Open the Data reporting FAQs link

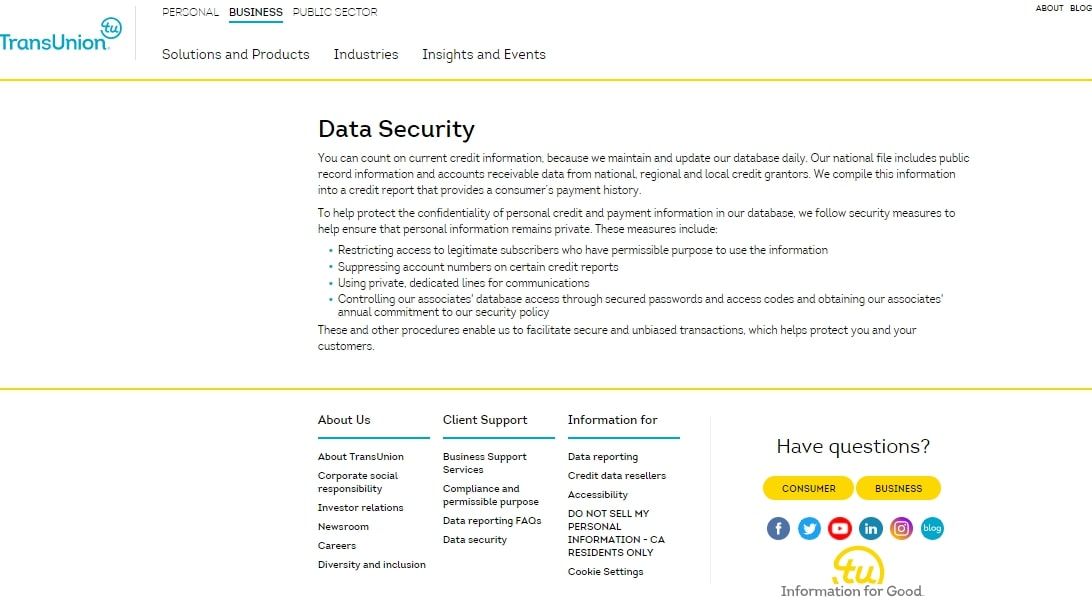pos(492,520)
